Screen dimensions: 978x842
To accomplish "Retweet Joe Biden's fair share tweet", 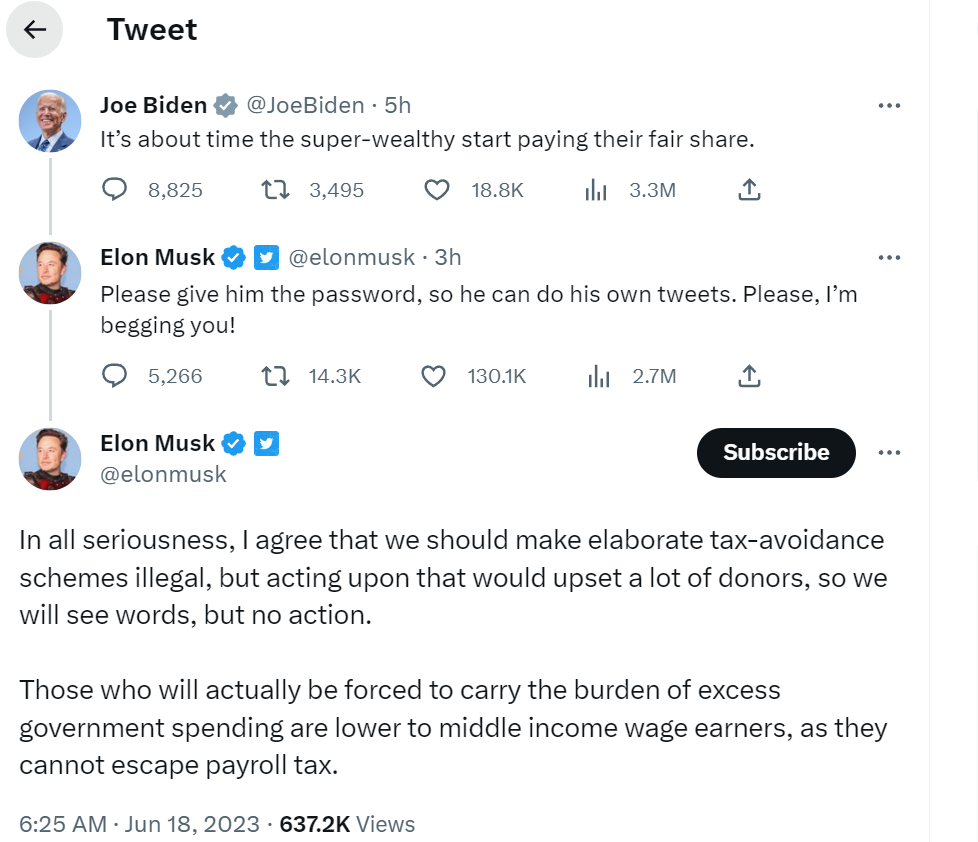I will [275, 189].
